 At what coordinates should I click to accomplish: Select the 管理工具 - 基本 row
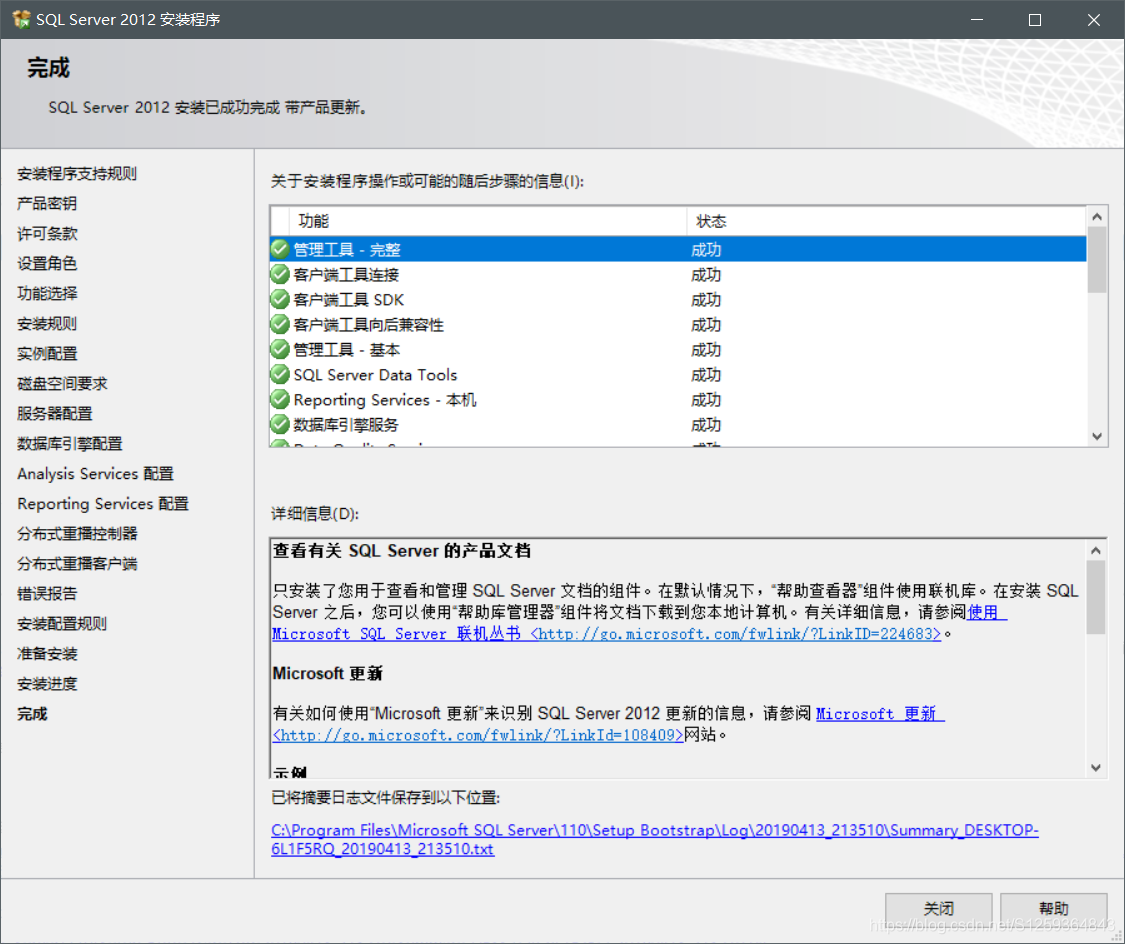pyautogui.click(x=678, y=349)
